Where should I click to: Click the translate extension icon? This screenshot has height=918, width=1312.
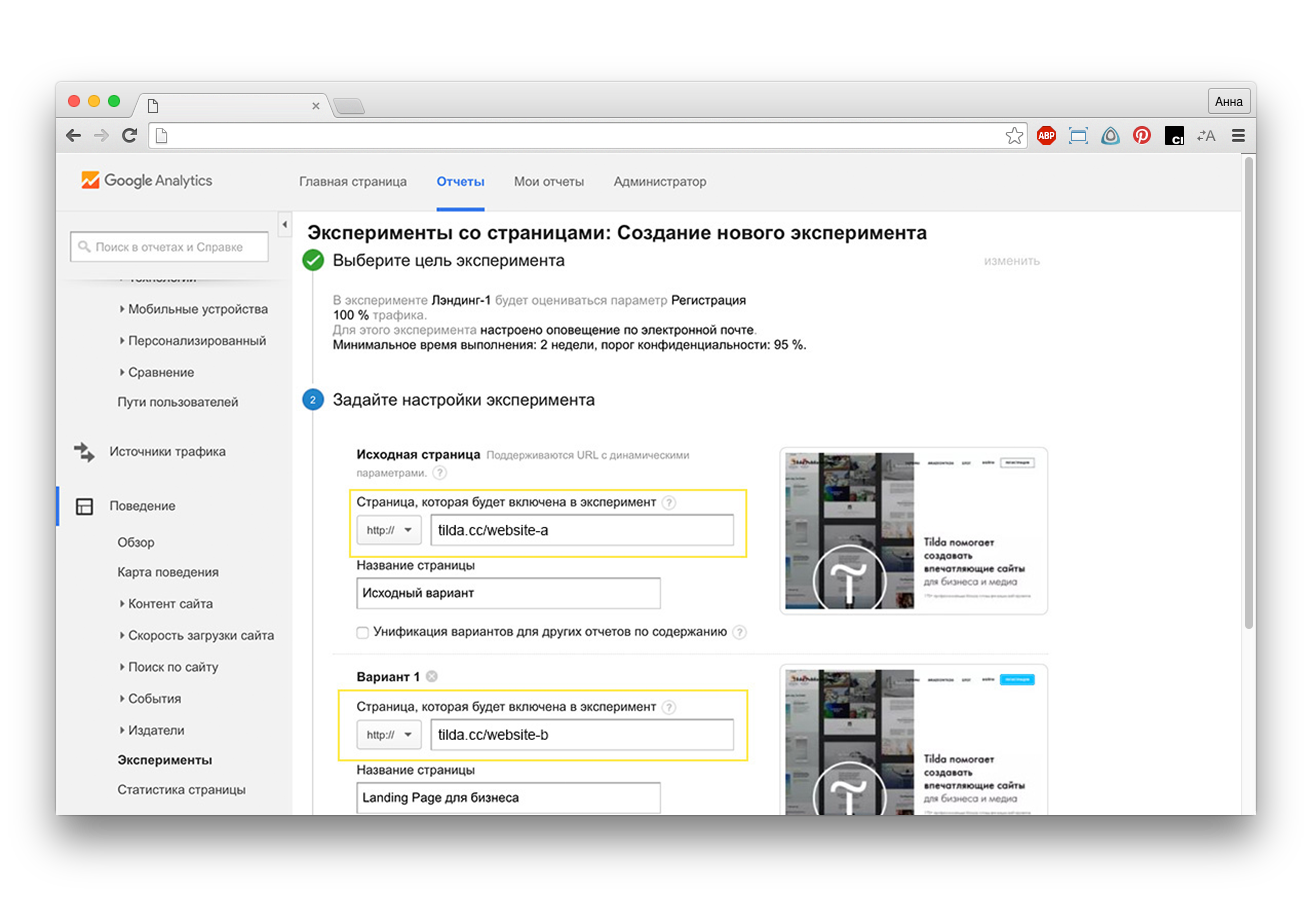point(1206,136)
